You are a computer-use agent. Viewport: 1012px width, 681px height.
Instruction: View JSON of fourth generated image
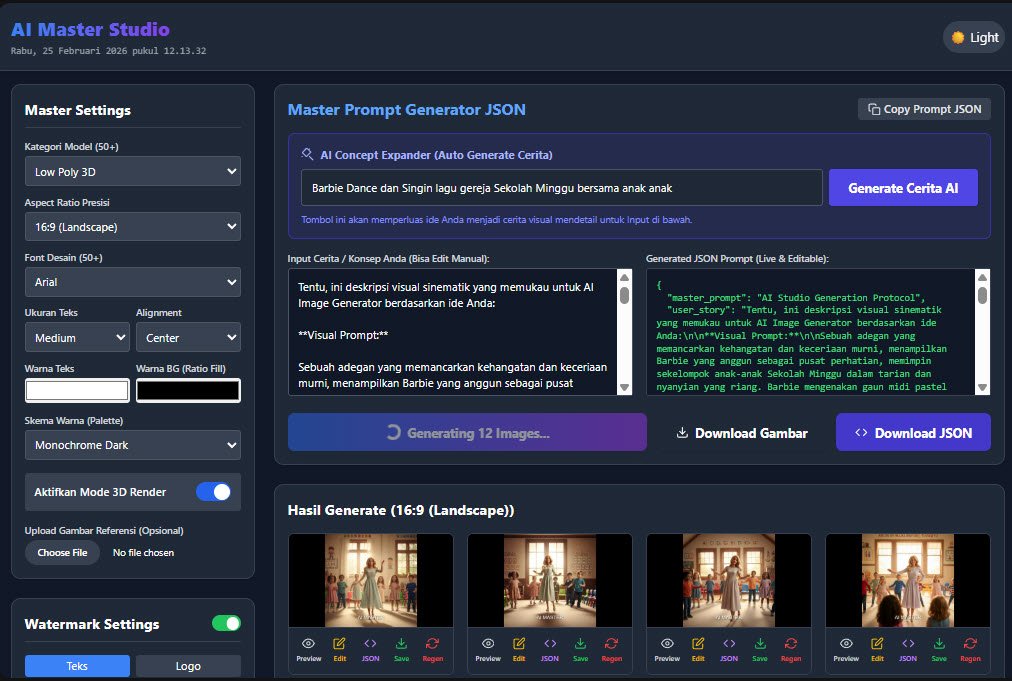click(908, 649)
